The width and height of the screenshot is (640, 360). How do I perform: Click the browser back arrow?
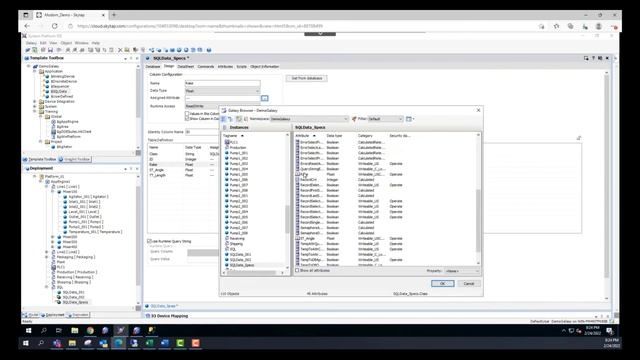pos(27,26)
